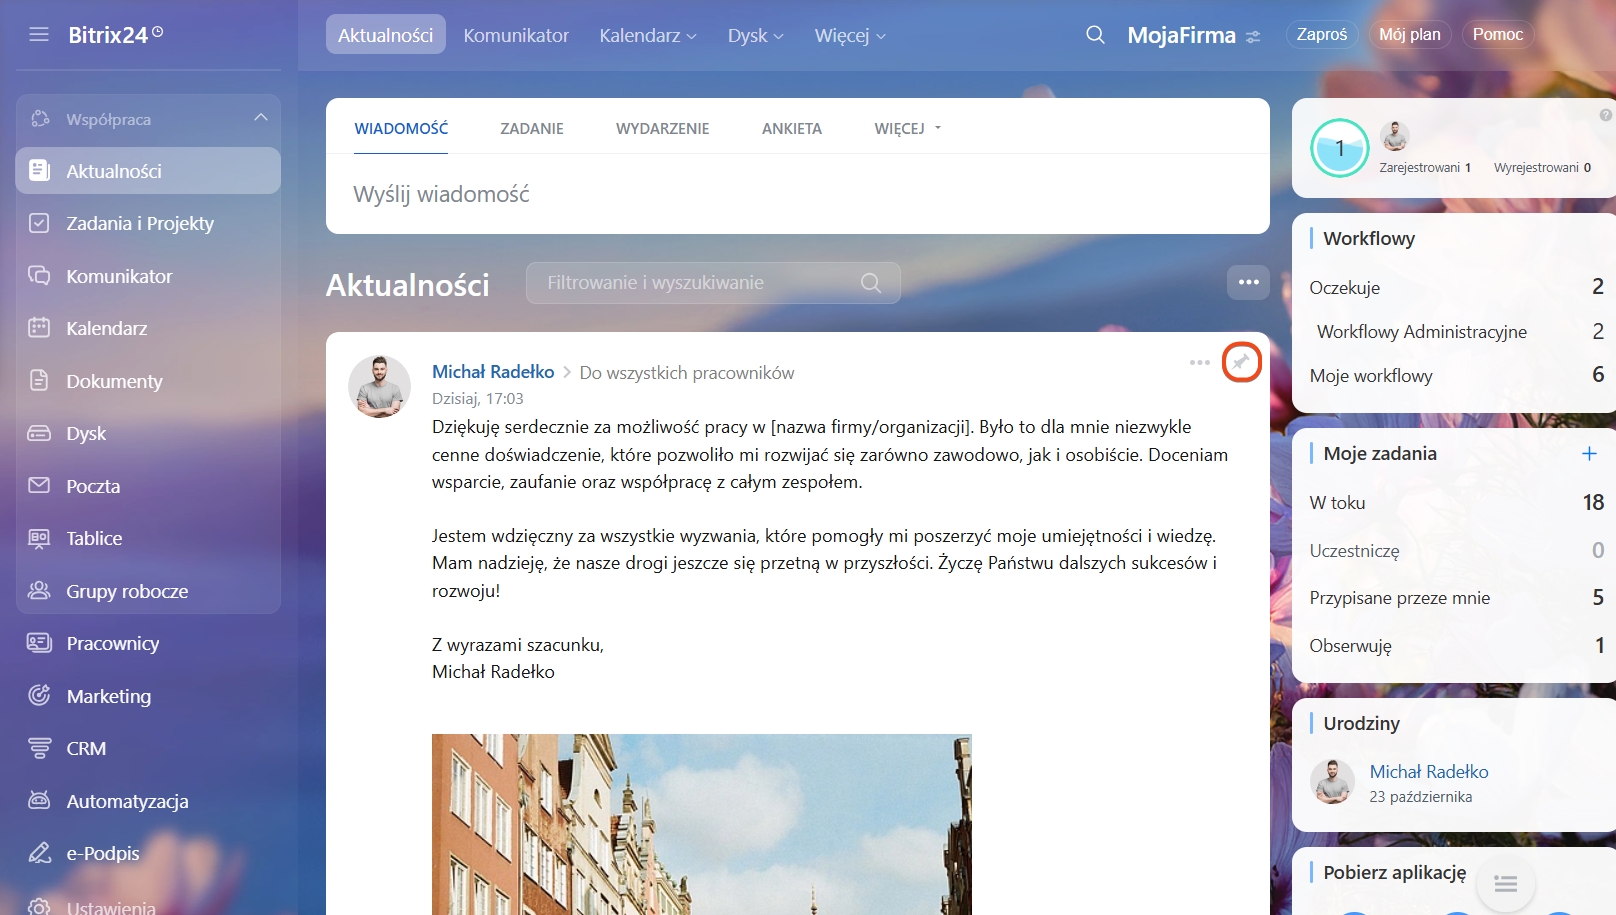This screenshot has height=915, width=1616.
Task: Click the CRM icon in the sidebar
Action: (x=39, y=748)
